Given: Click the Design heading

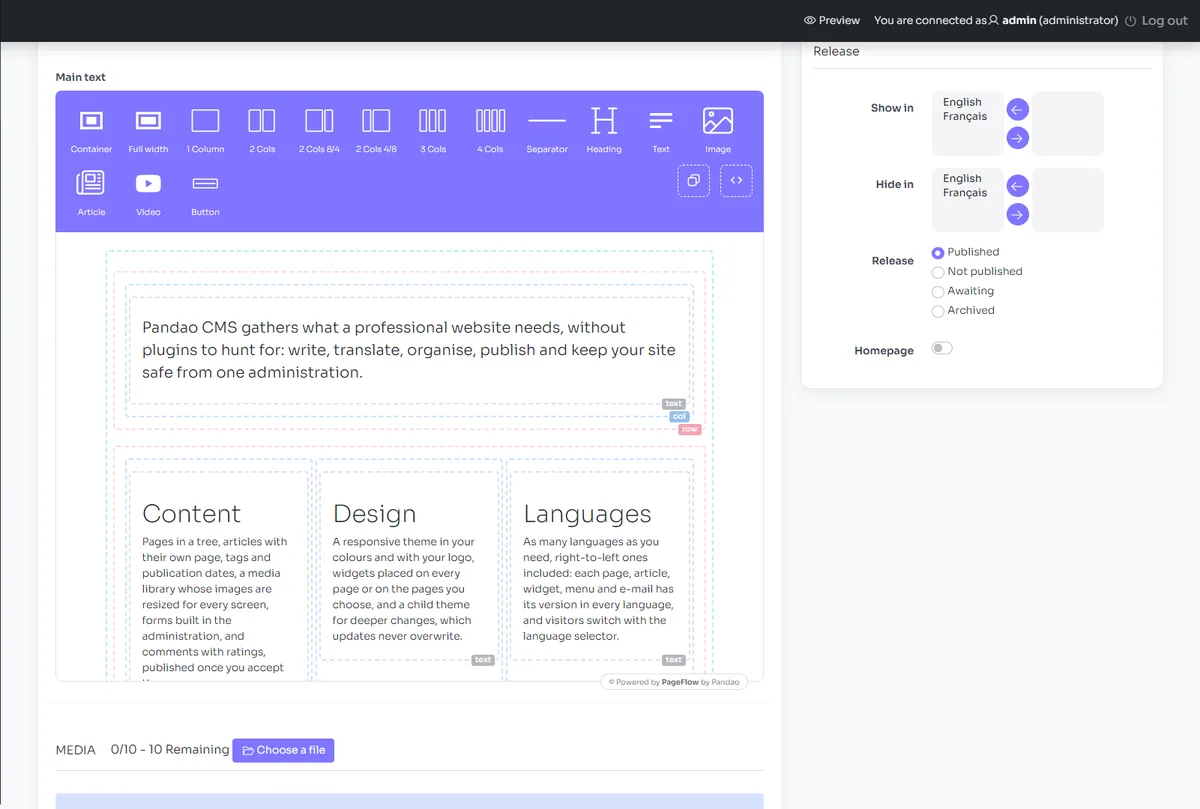Looking at the screenshot, I should (374, 514).
